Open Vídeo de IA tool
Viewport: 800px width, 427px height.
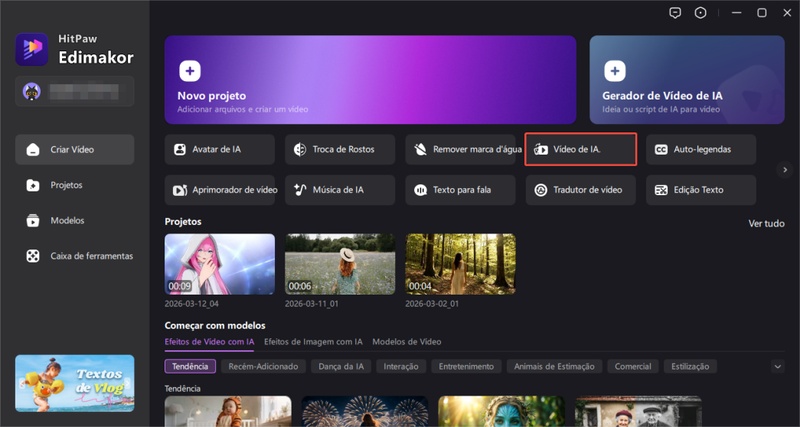coord(581,149)
